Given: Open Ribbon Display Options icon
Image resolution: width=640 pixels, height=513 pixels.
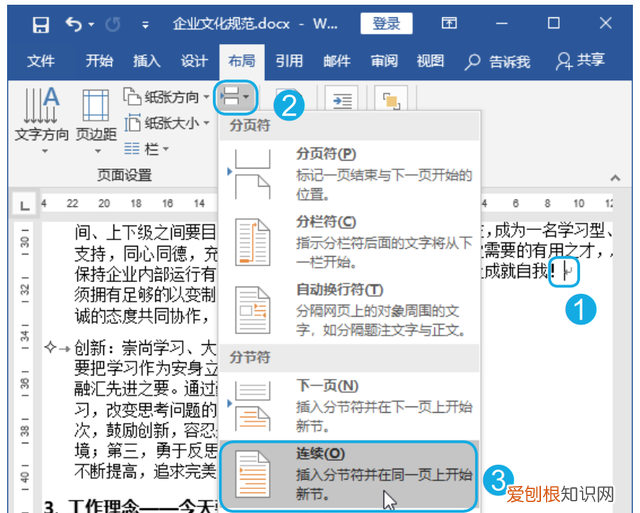Looking at the screenshot, I should (449, 23).
